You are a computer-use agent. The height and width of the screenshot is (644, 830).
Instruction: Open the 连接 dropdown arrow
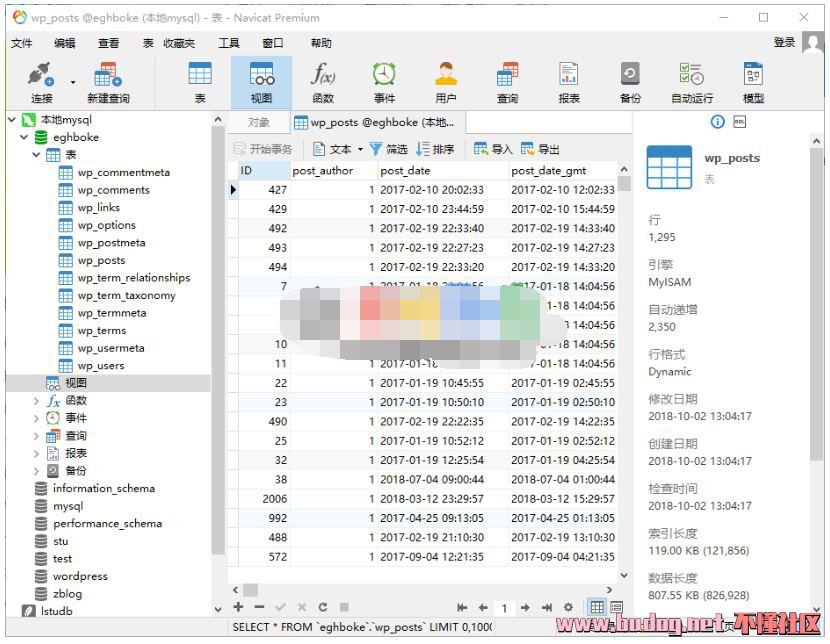pos(73,82)
